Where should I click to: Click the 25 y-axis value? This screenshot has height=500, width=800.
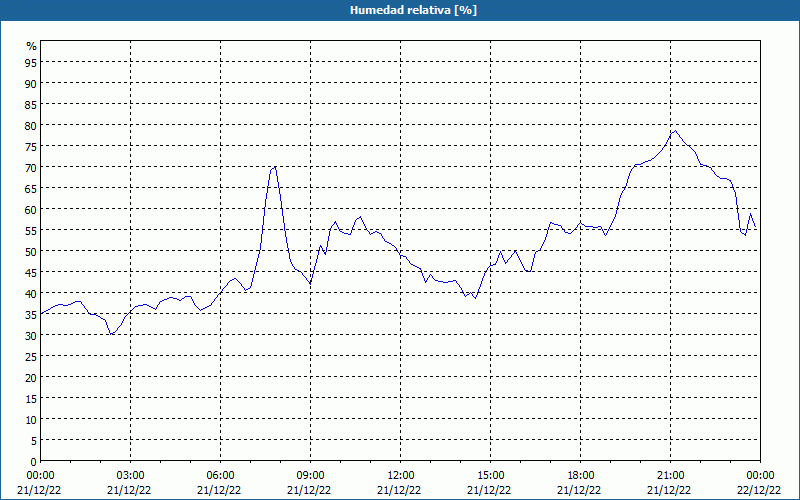coord(31,356)
